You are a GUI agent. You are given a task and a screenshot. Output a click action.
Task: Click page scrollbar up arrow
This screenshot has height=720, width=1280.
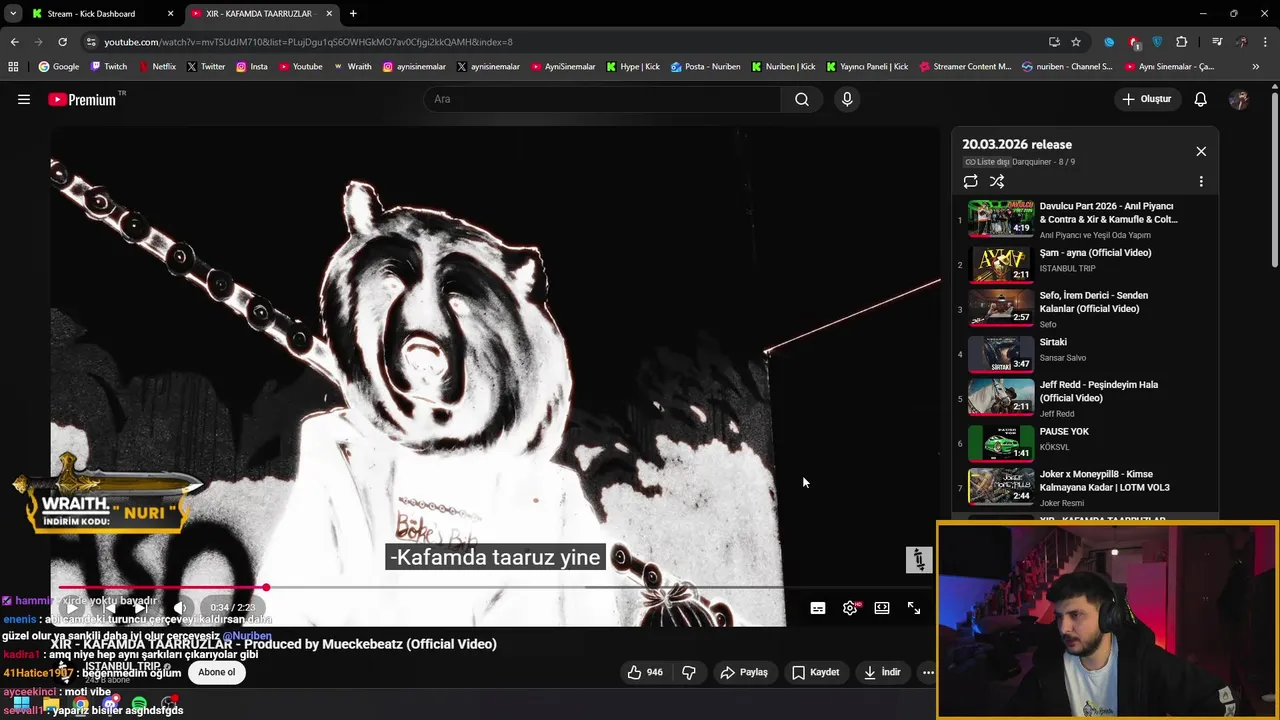(1274, 86)
